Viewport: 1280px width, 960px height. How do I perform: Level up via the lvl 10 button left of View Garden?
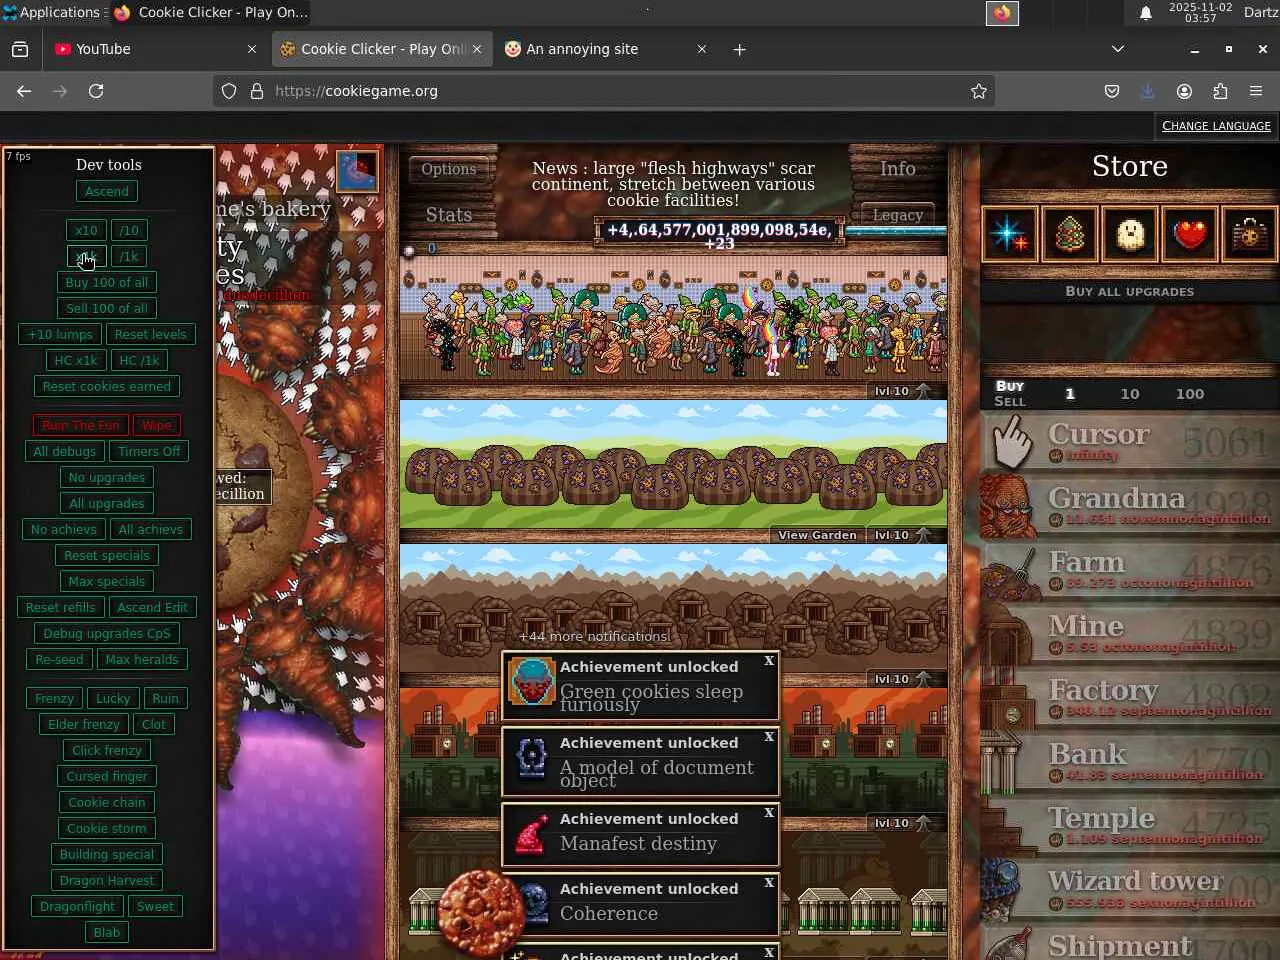(902, 535)
